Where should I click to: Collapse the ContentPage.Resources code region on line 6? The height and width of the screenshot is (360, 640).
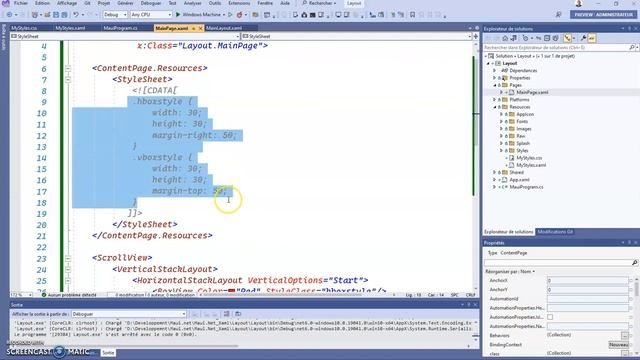tap(68, 69)
